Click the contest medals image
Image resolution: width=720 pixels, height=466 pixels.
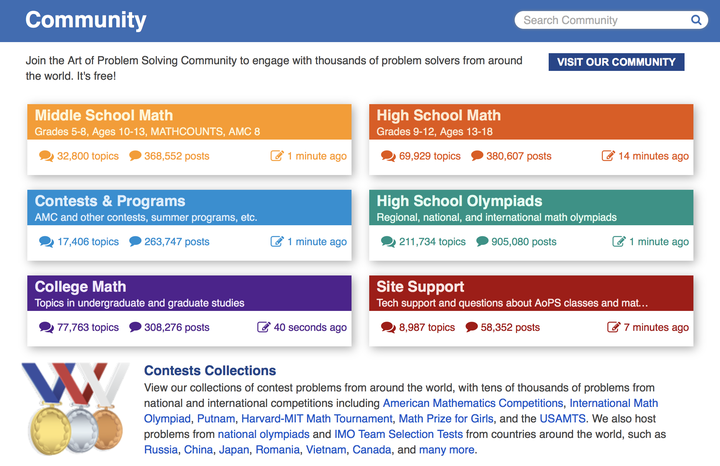73,407
